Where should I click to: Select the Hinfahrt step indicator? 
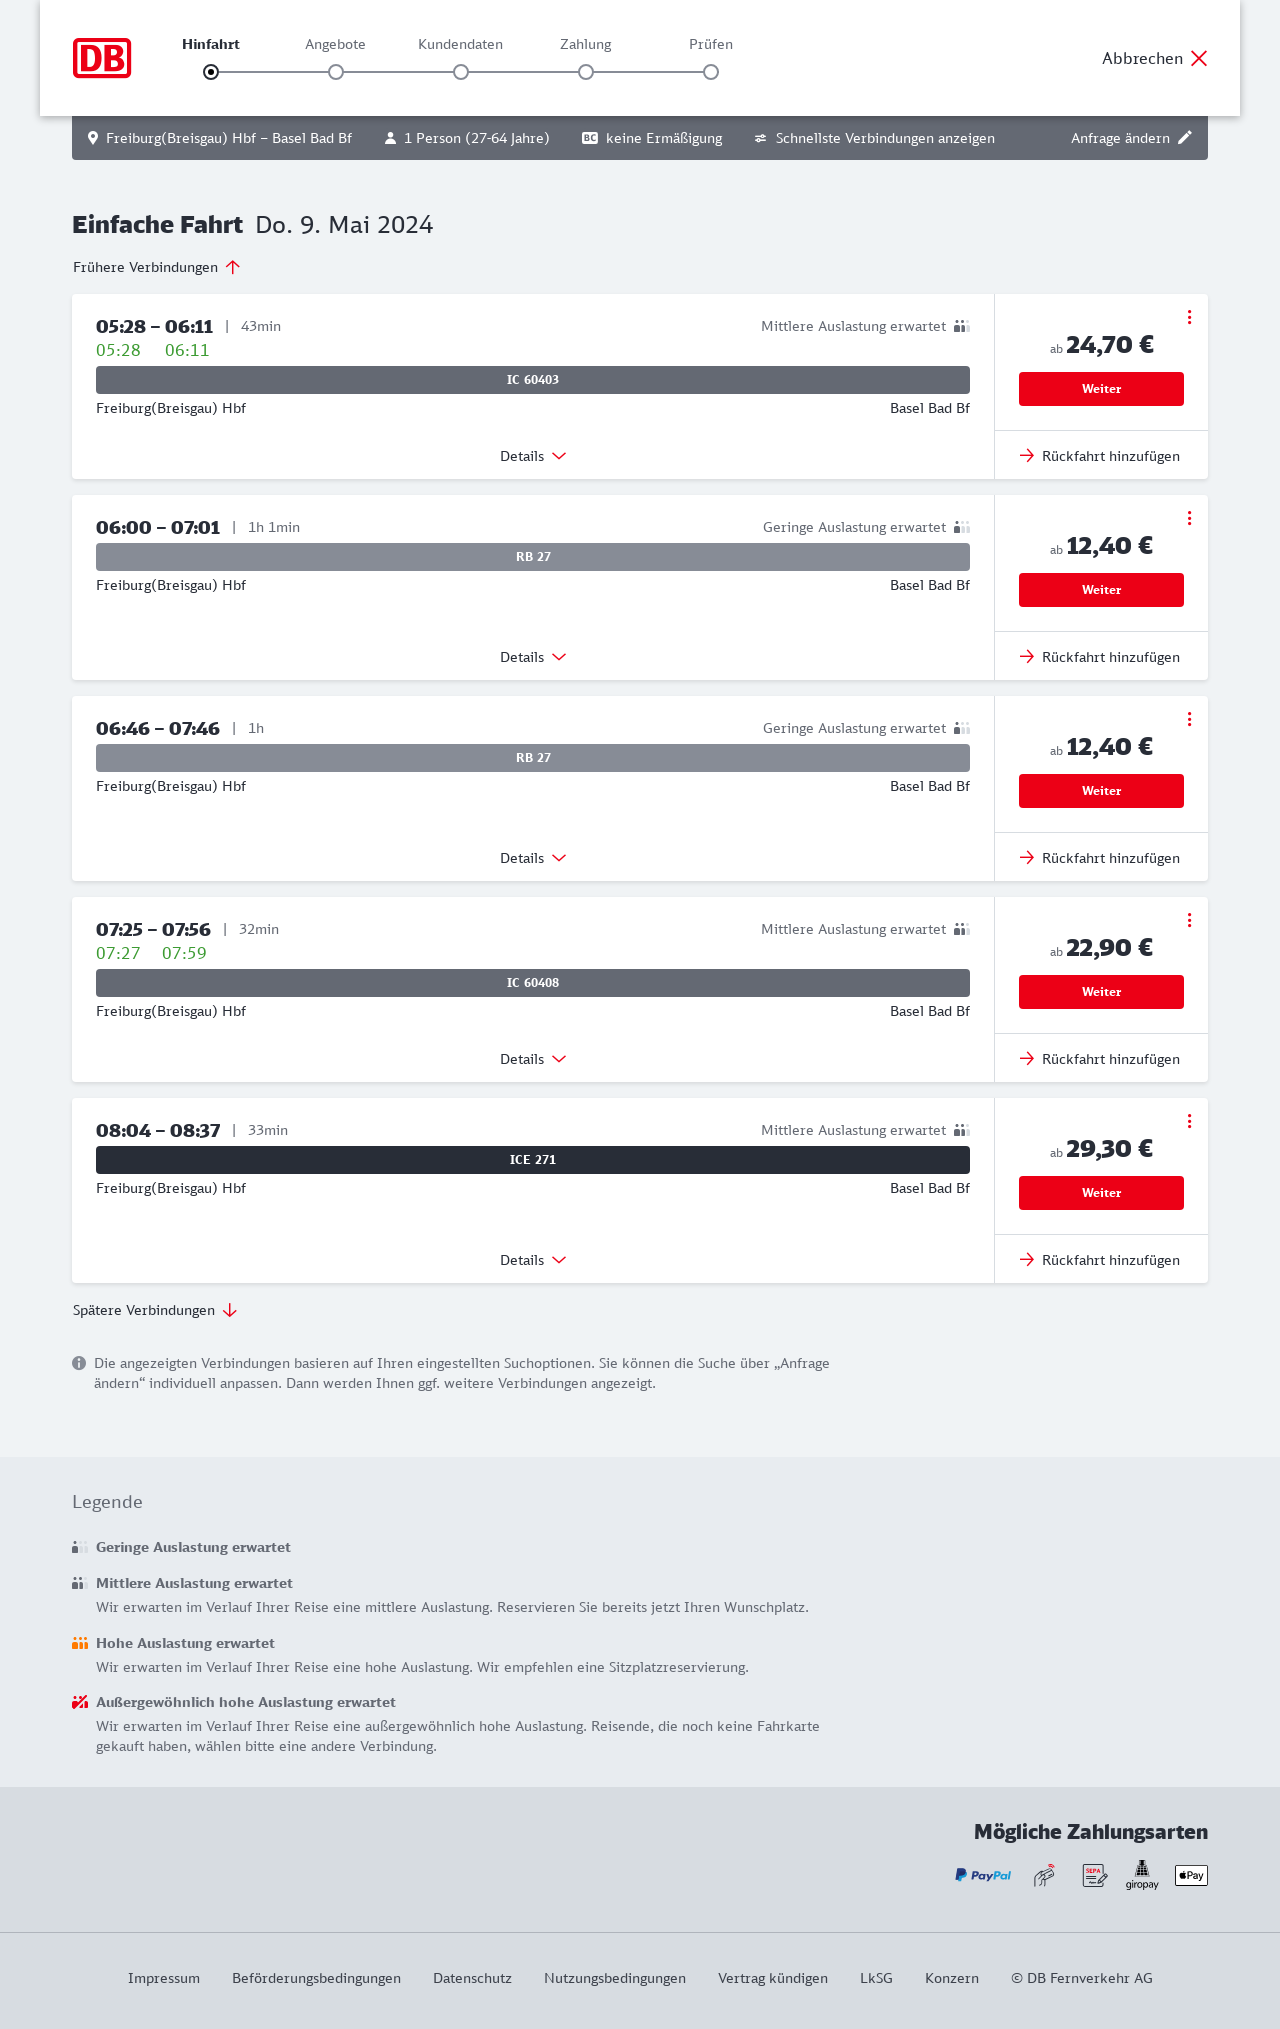coord(211,72)
